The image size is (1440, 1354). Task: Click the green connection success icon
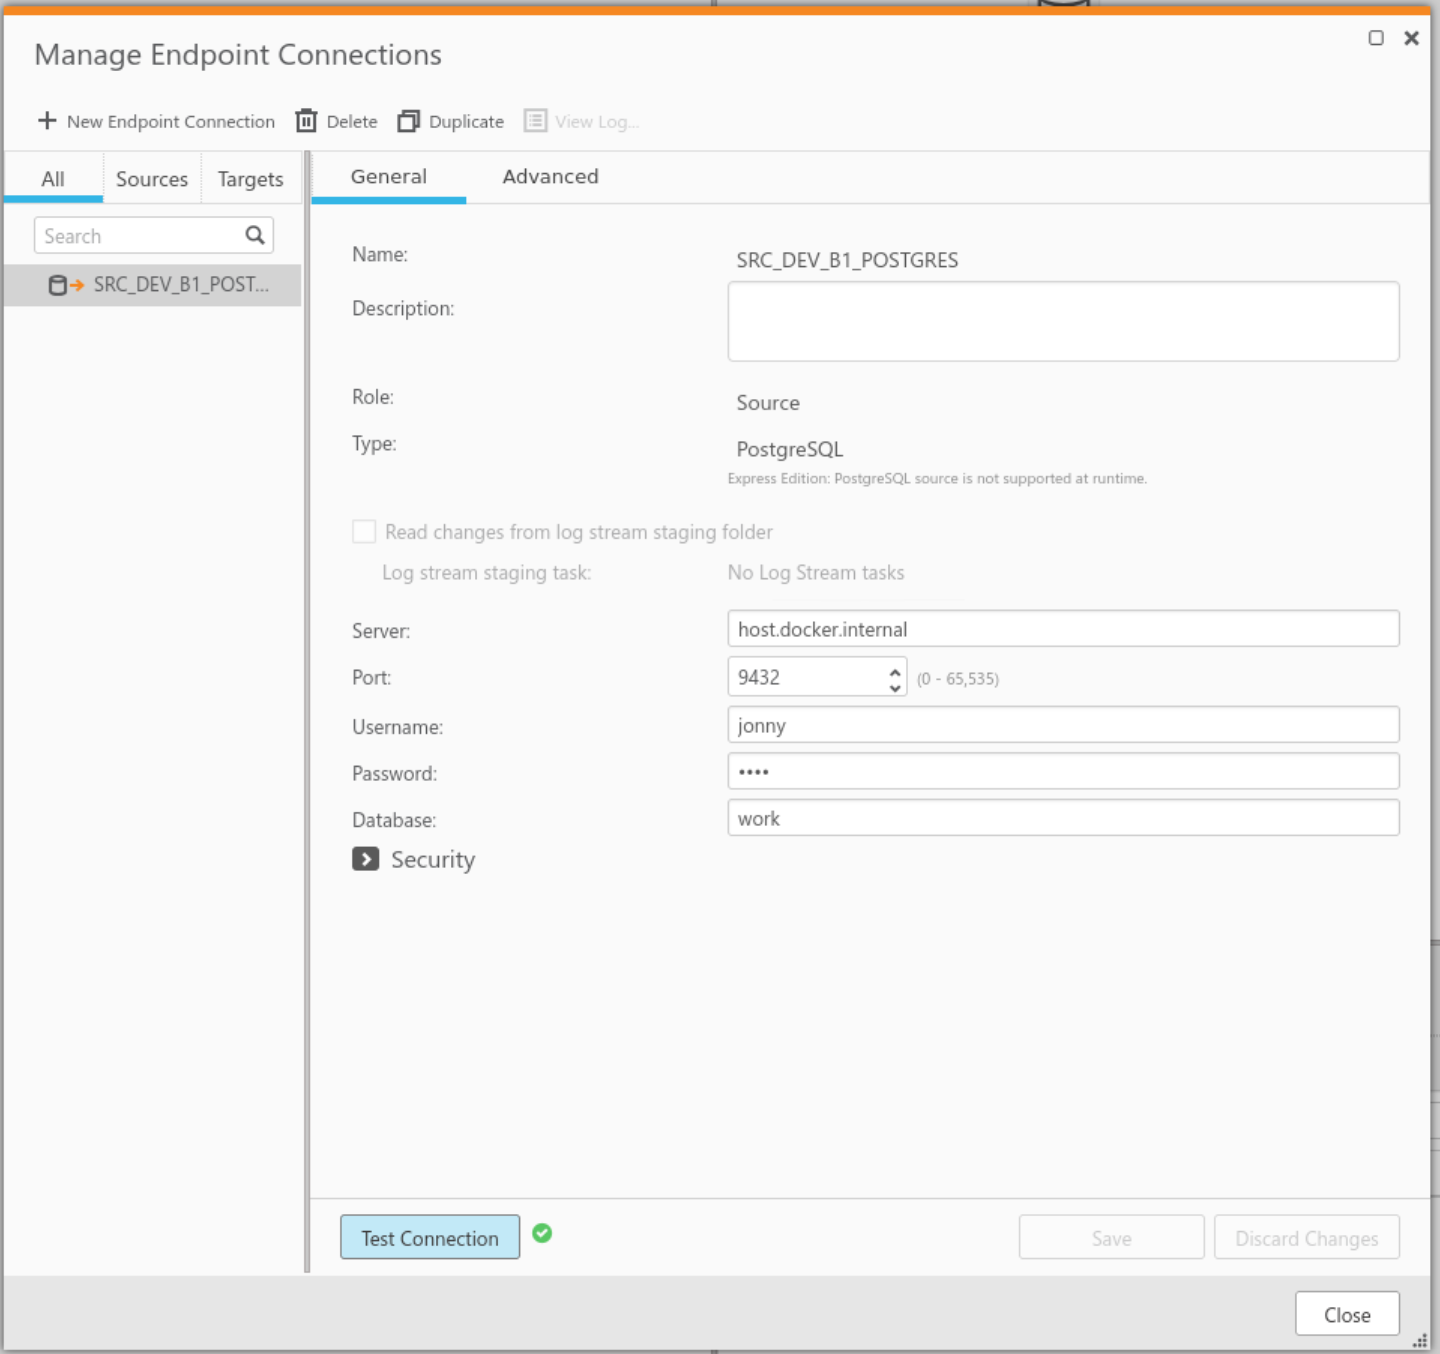pos(542,1233)
